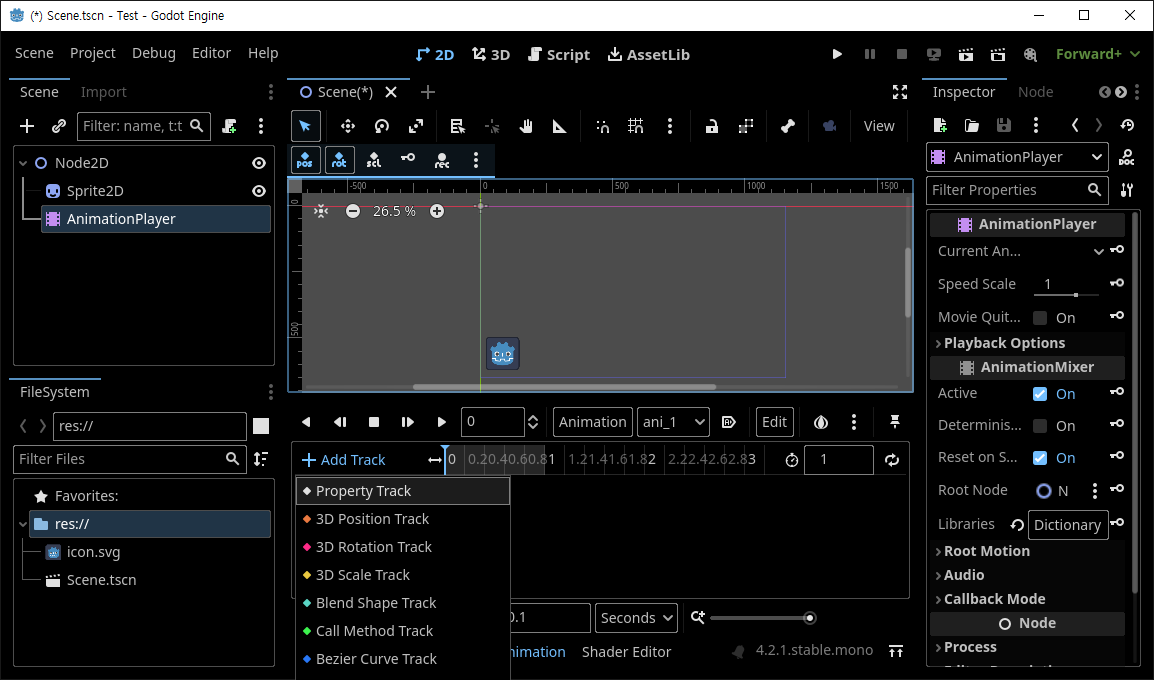This screenshot has height=680, width=1154.
Task: Open the canvas View button
Action: pyautogui.click(x=879, y=126)
